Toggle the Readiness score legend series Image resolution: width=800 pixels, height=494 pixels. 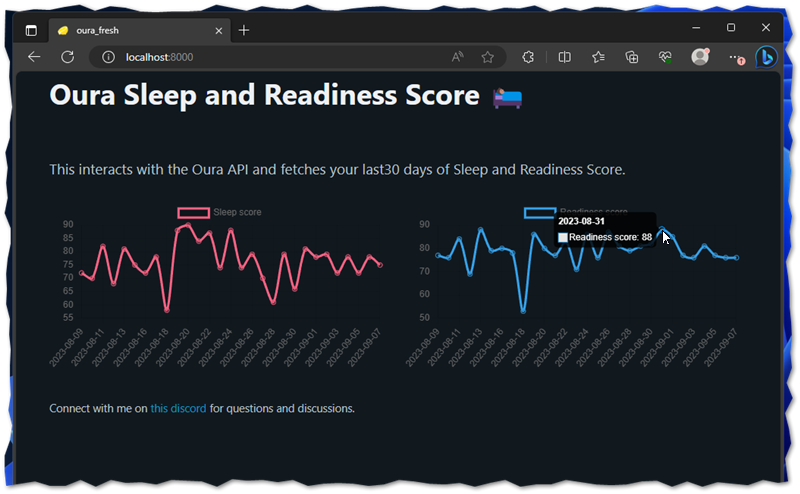540,212
